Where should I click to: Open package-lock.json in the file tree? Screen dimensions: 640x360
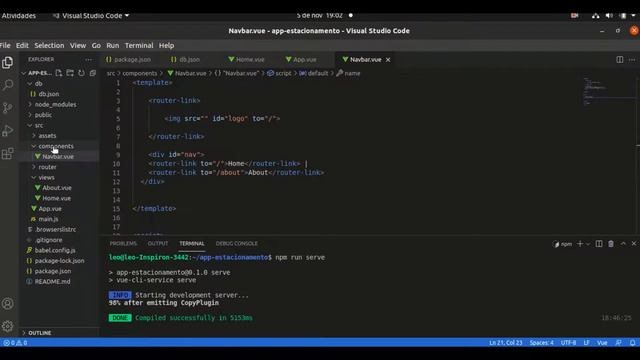59,261
